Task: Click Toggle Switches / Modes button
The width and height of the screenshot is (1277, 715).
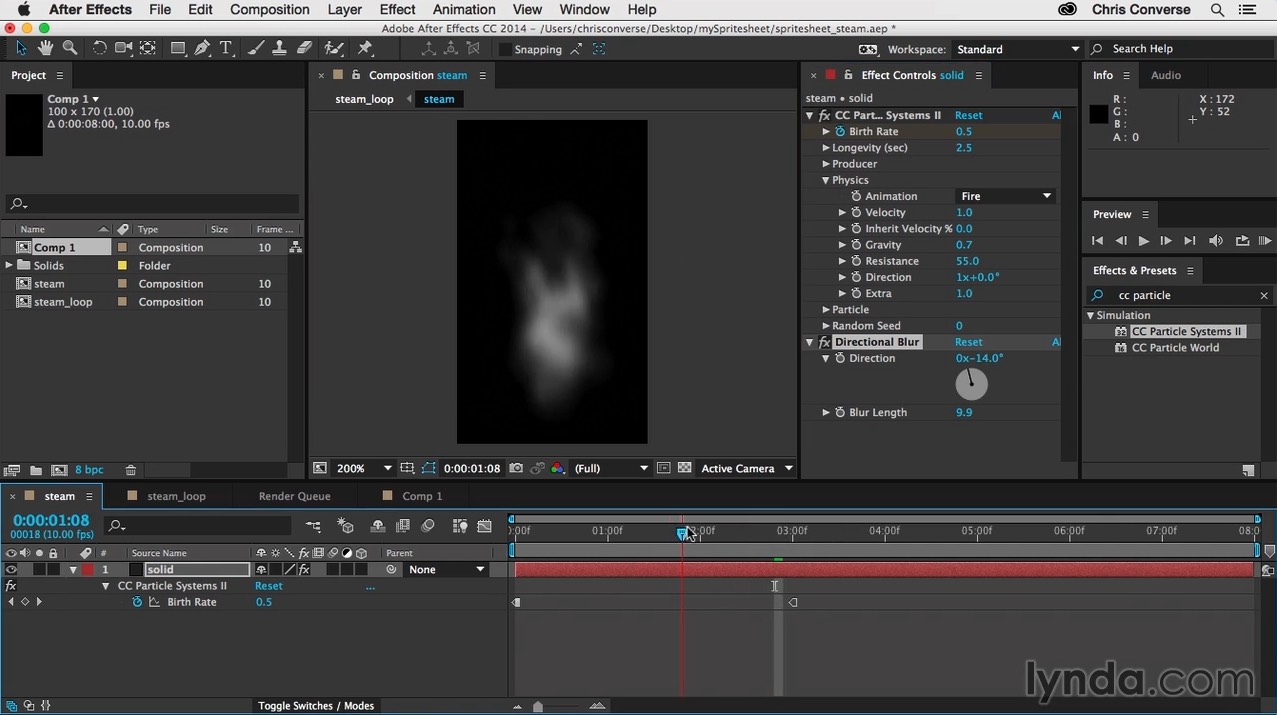Action: pyautogui.click(x=316, y=706)
